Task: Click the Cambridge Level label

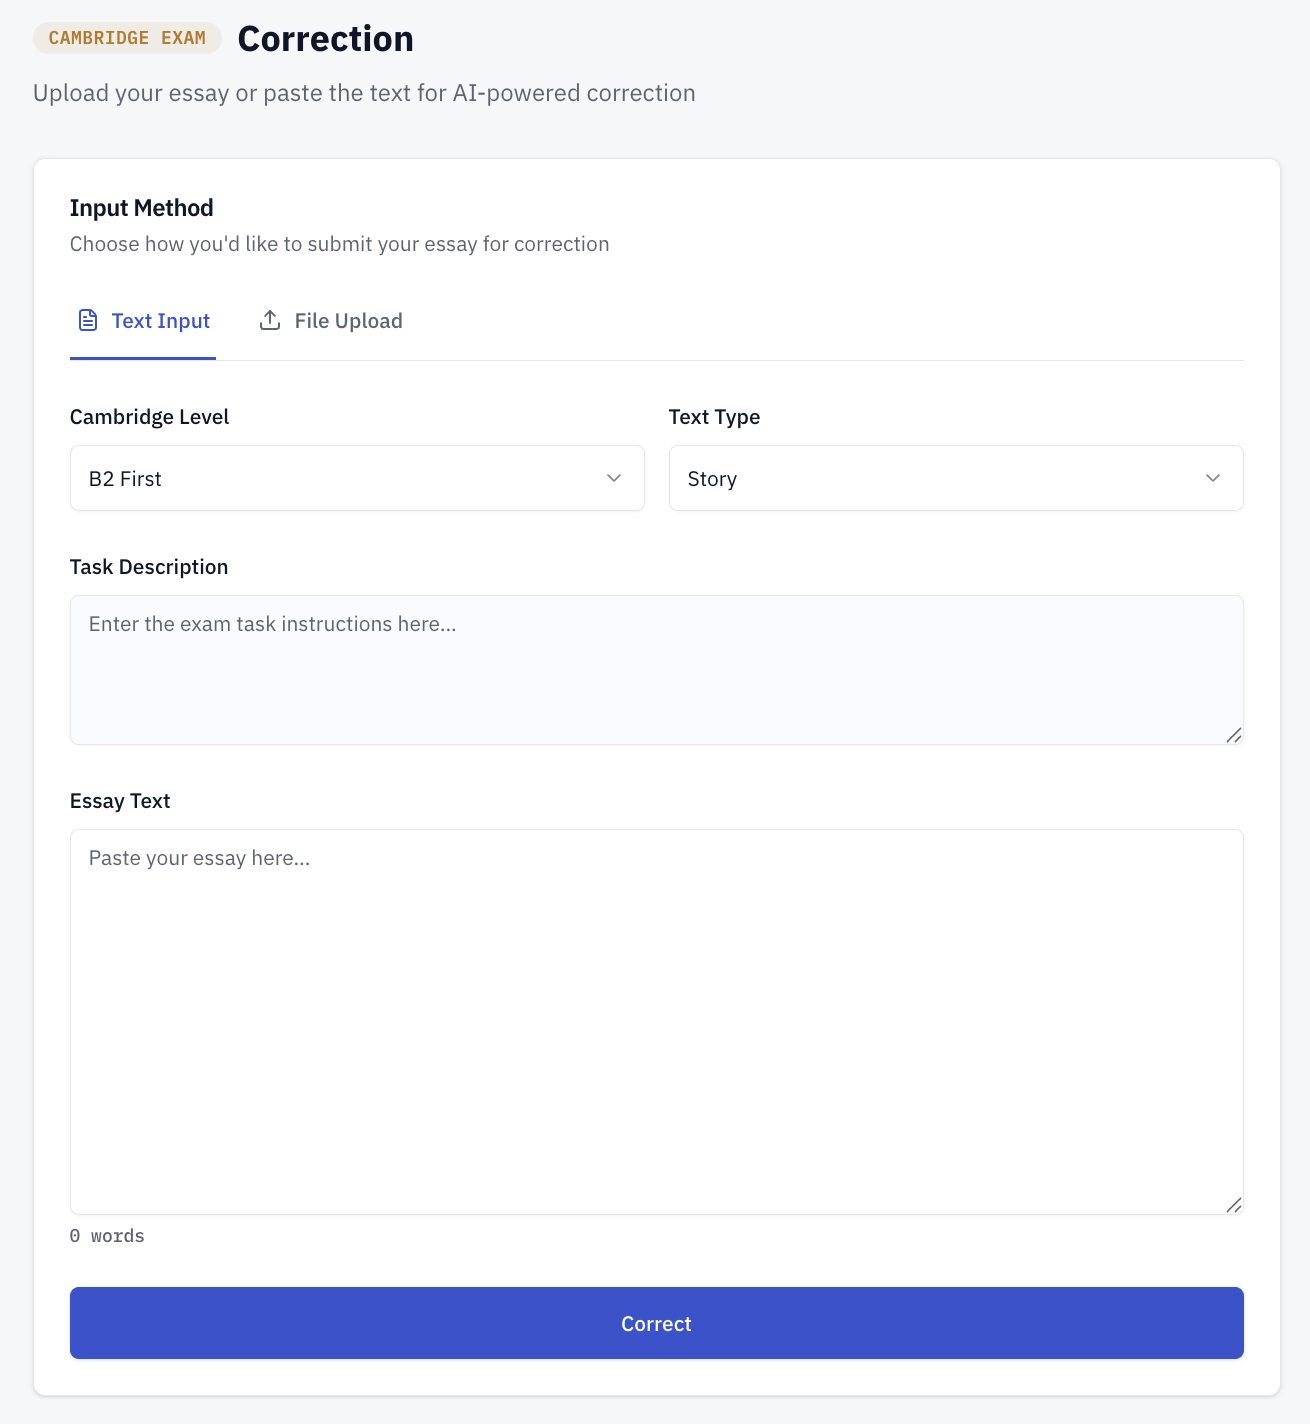Action: coord(149,417)
